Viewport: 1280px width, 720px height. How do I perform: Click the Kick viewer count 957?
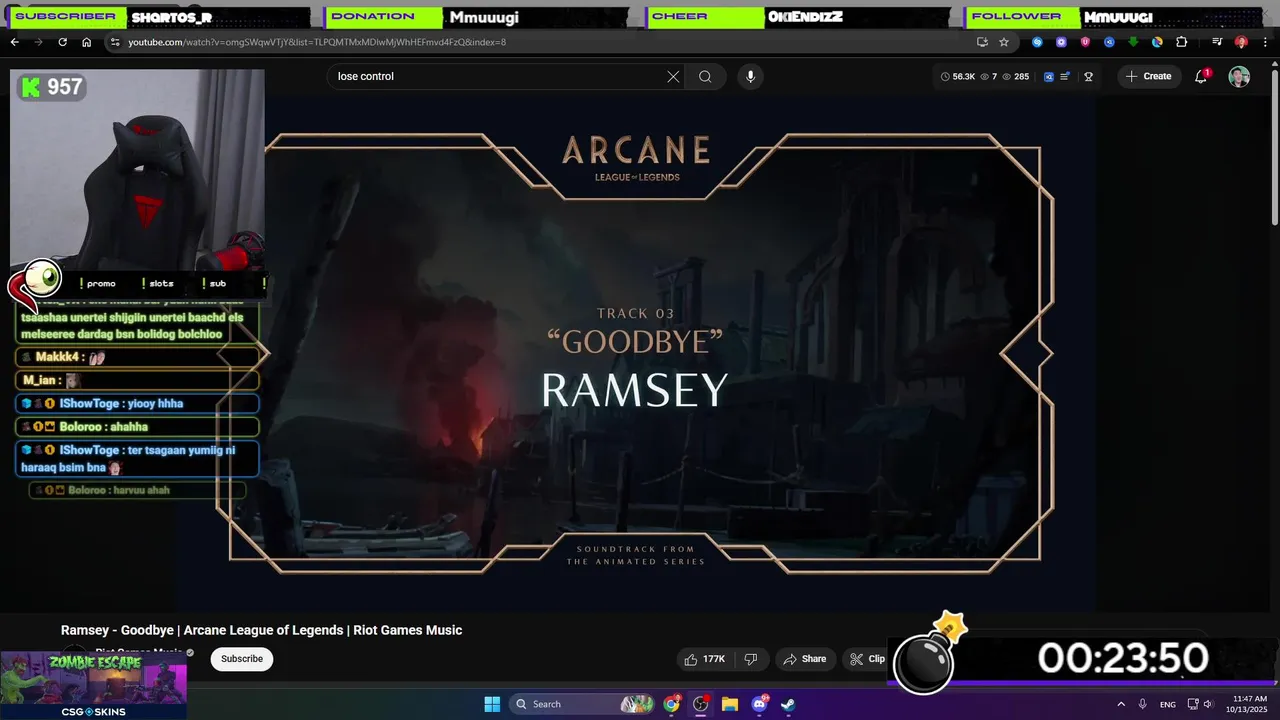coord(51,87)
